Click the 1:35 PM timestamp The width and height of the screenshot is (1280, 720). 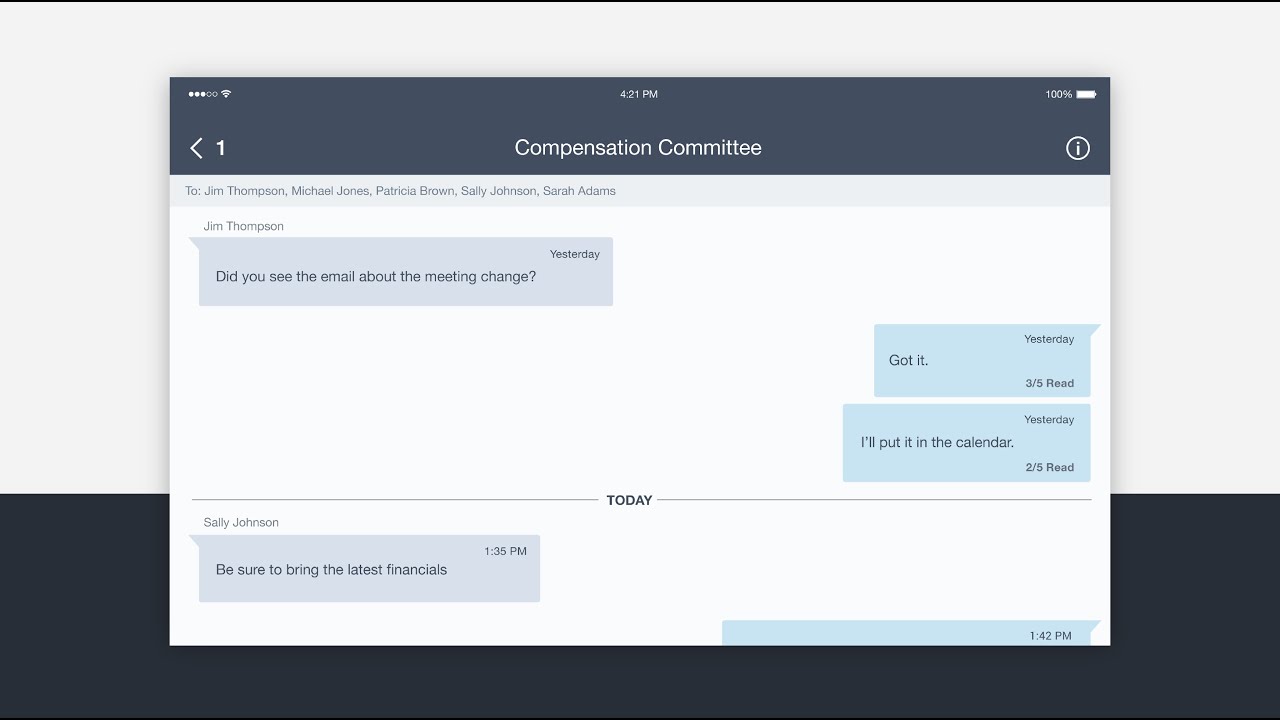(505, 551)
